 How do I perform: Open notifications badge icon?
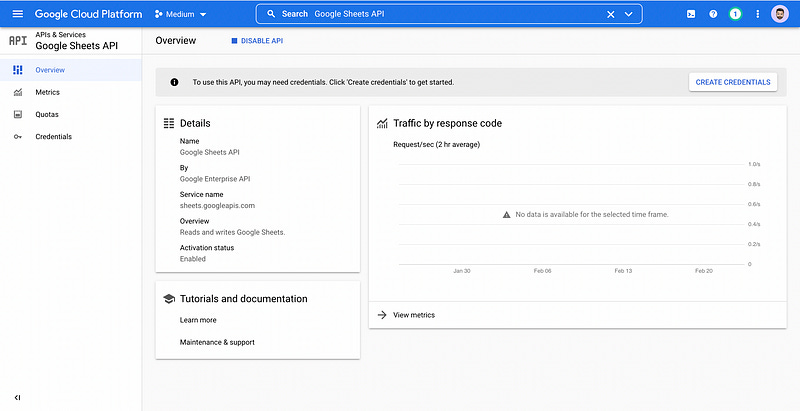[735, 15]
